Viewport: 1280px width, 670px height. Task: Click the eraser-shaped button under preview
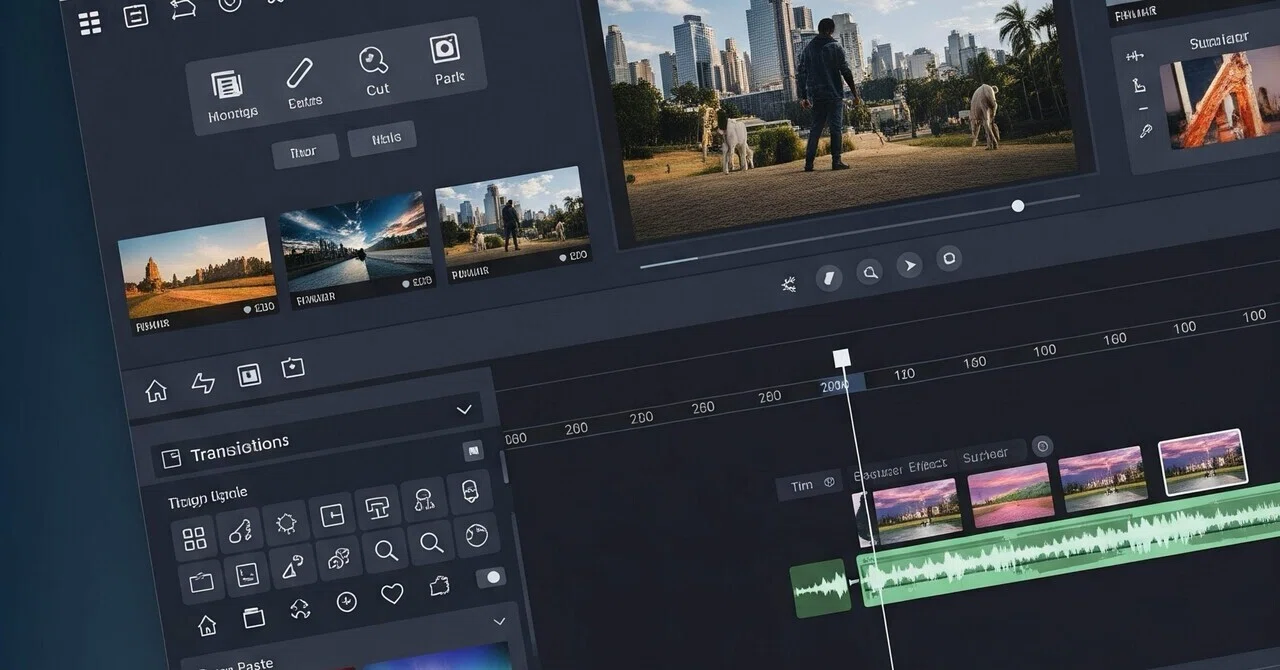point(829,278)
